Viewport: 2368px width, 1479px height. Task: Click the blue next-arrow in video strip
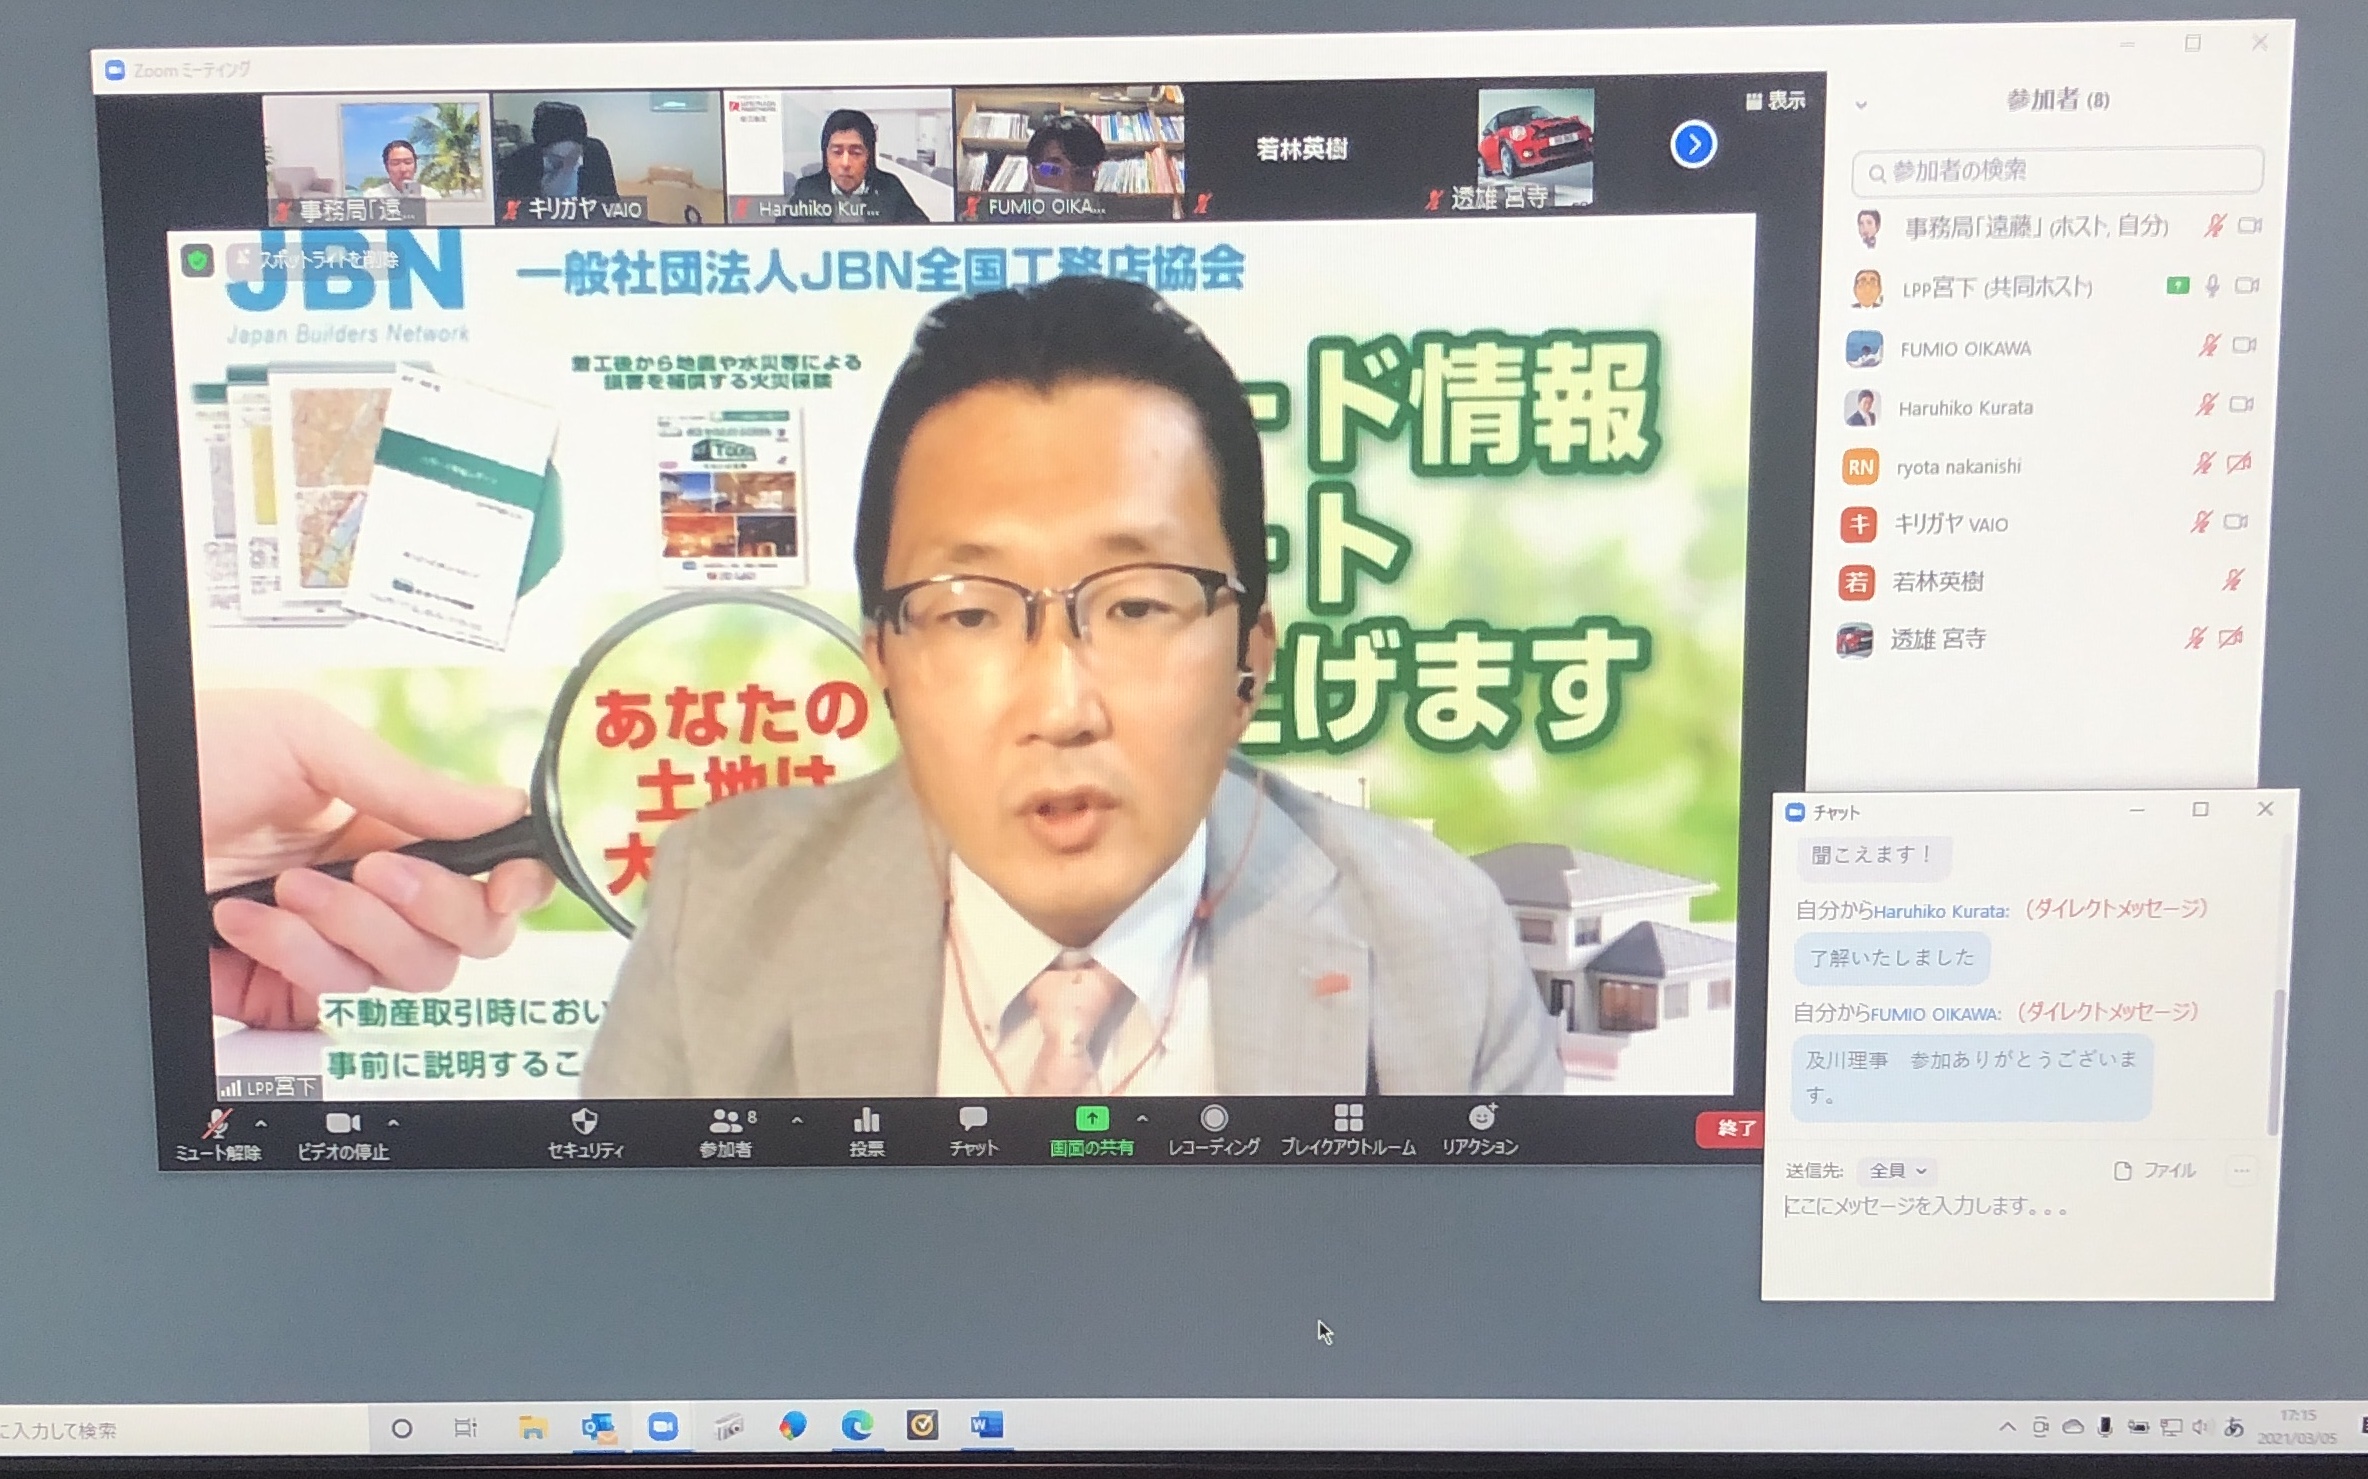[1693, 145]
